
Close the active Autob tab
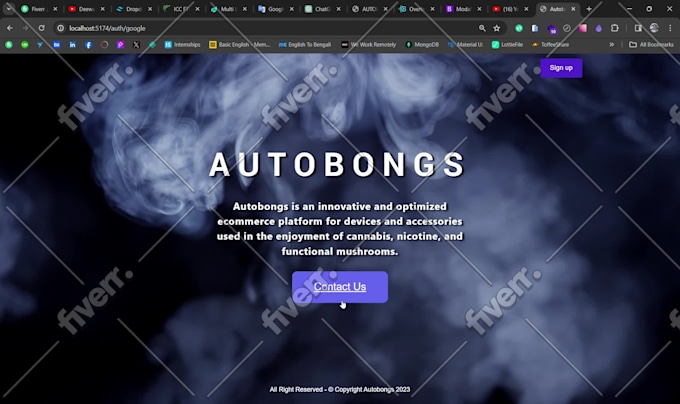click(573, 9)
